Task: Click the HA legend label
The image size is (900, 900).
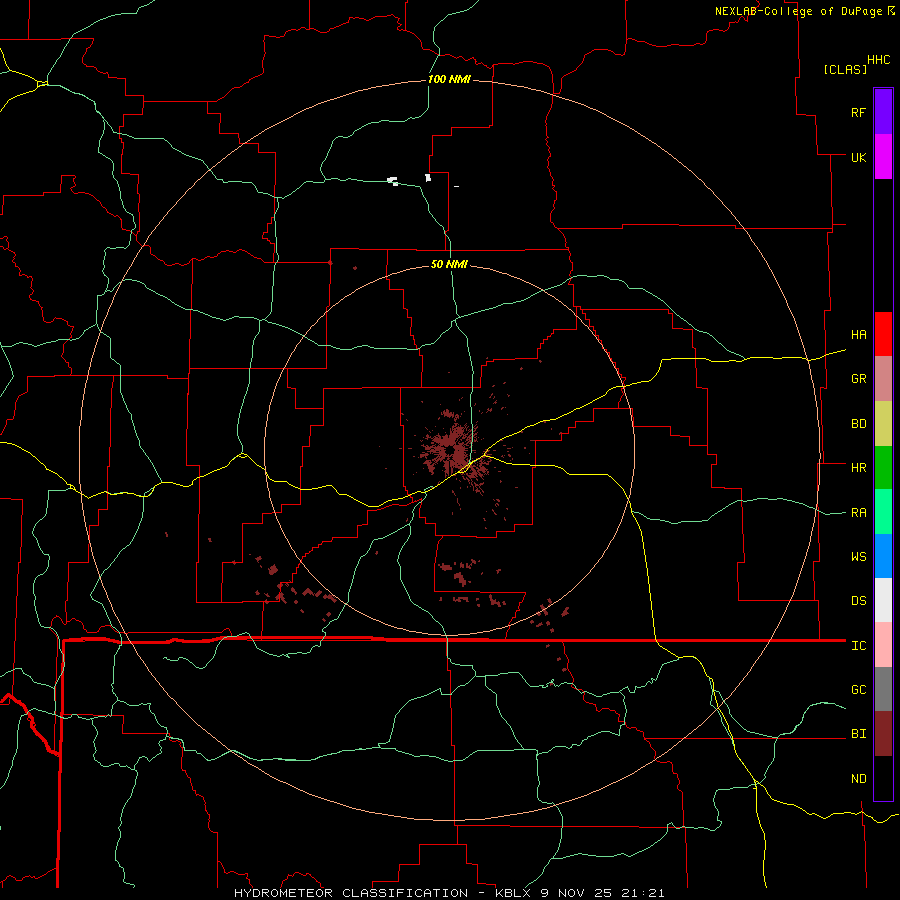Action: pyautogui.click(x=858, y=335)
